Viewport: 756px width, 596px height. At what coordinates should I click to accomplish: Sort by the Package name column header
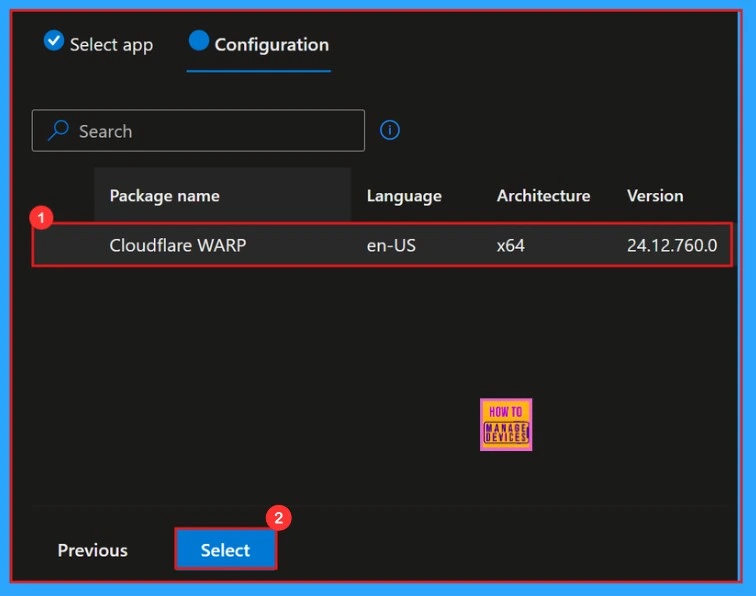(x=164, y=196)
